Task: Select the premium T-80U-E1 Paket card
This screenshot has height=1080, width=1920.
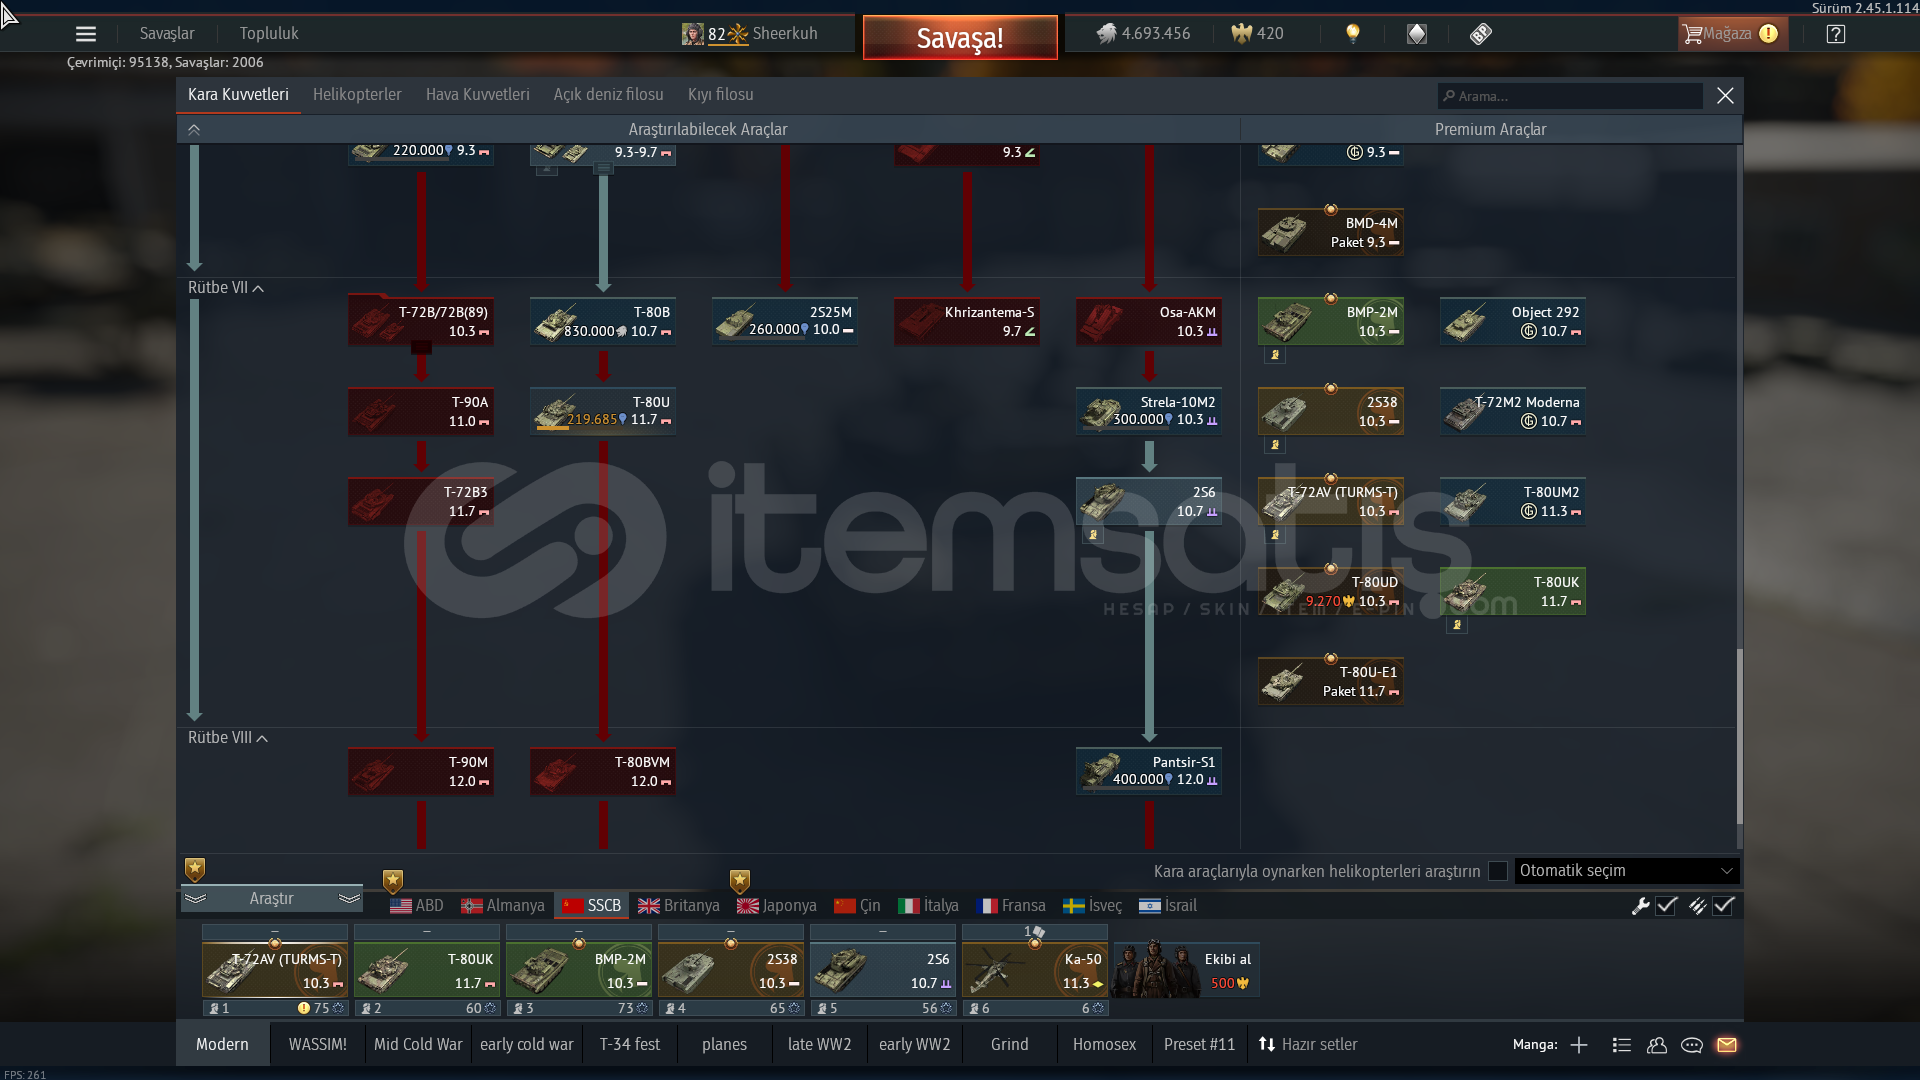Action: [x=1331, y=681]
